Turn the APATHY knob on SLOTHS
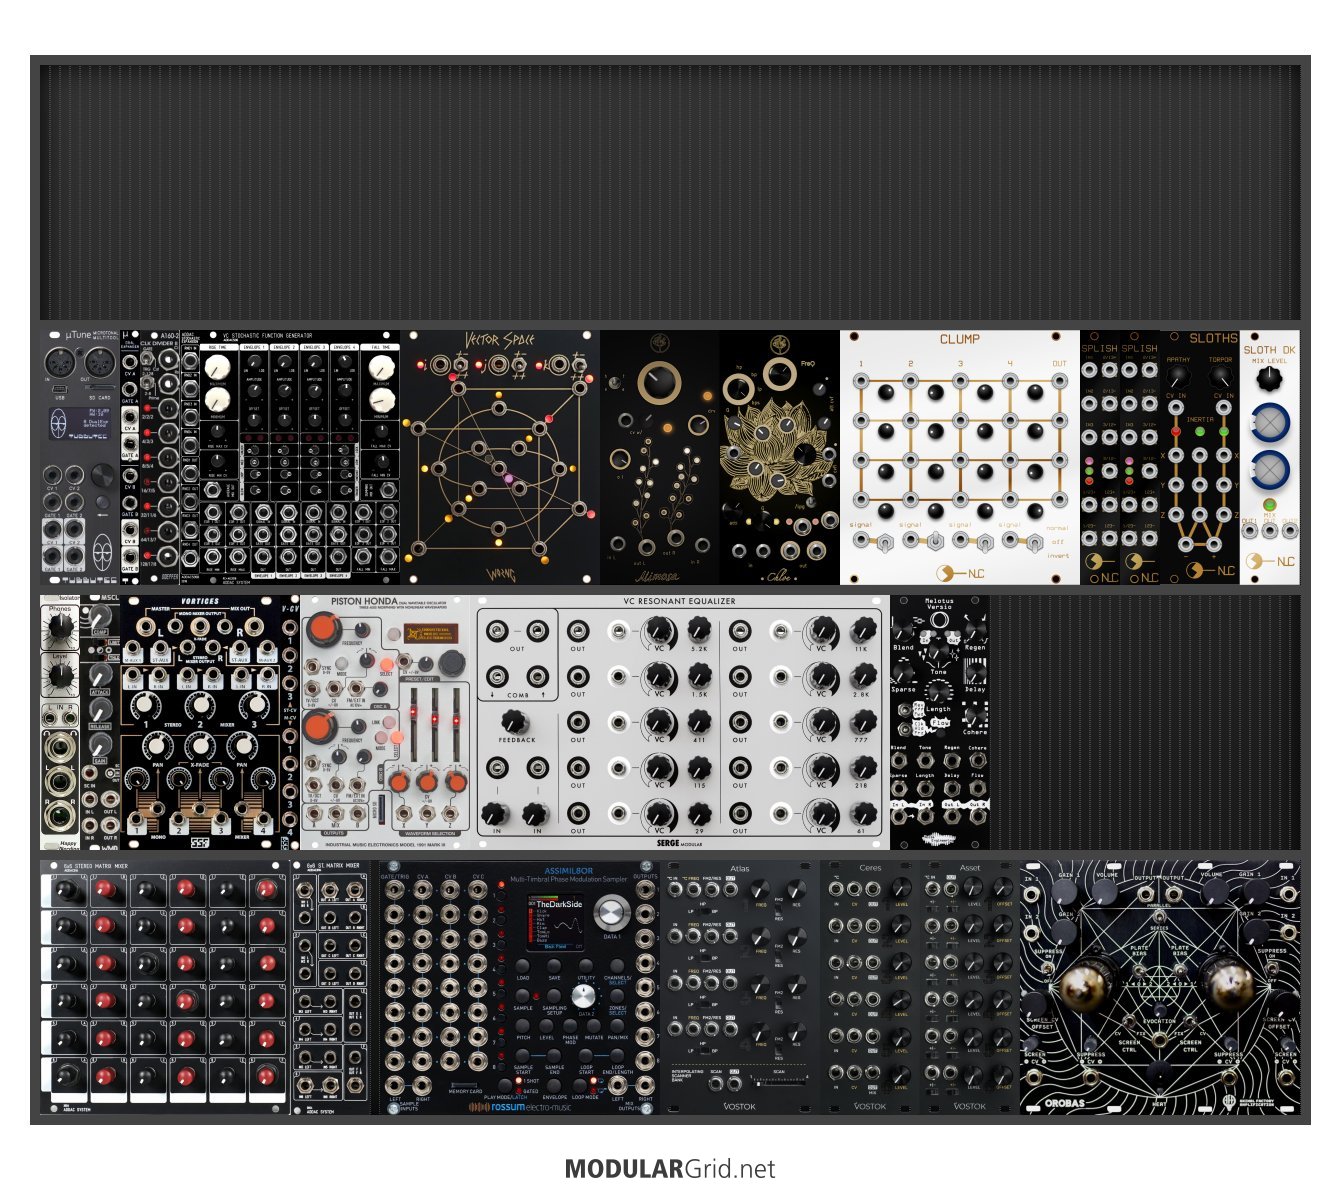The height and width of the screenshot is (1190, 1341). pos(1179,376)
